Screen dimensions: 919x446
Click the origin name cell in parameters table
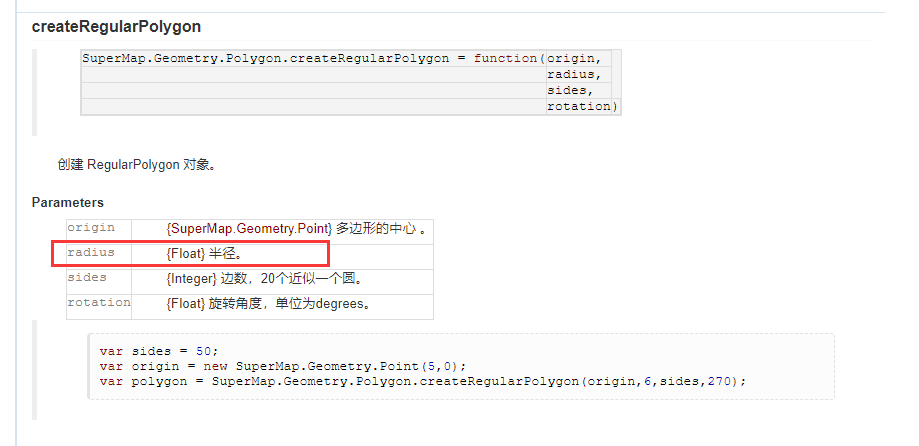tap(99, 232)
